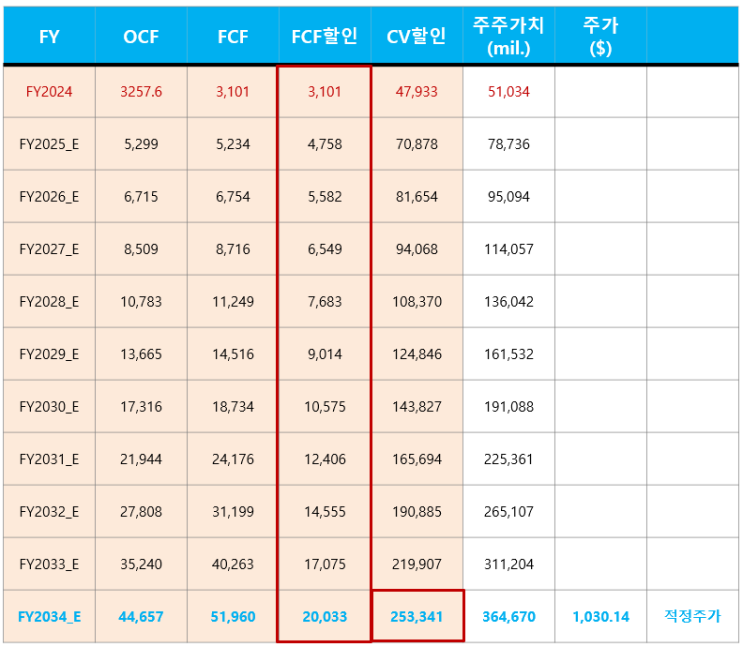Select CV할인 value 219,907
Screen dimensions: 743x647
(x=417, y=565)
